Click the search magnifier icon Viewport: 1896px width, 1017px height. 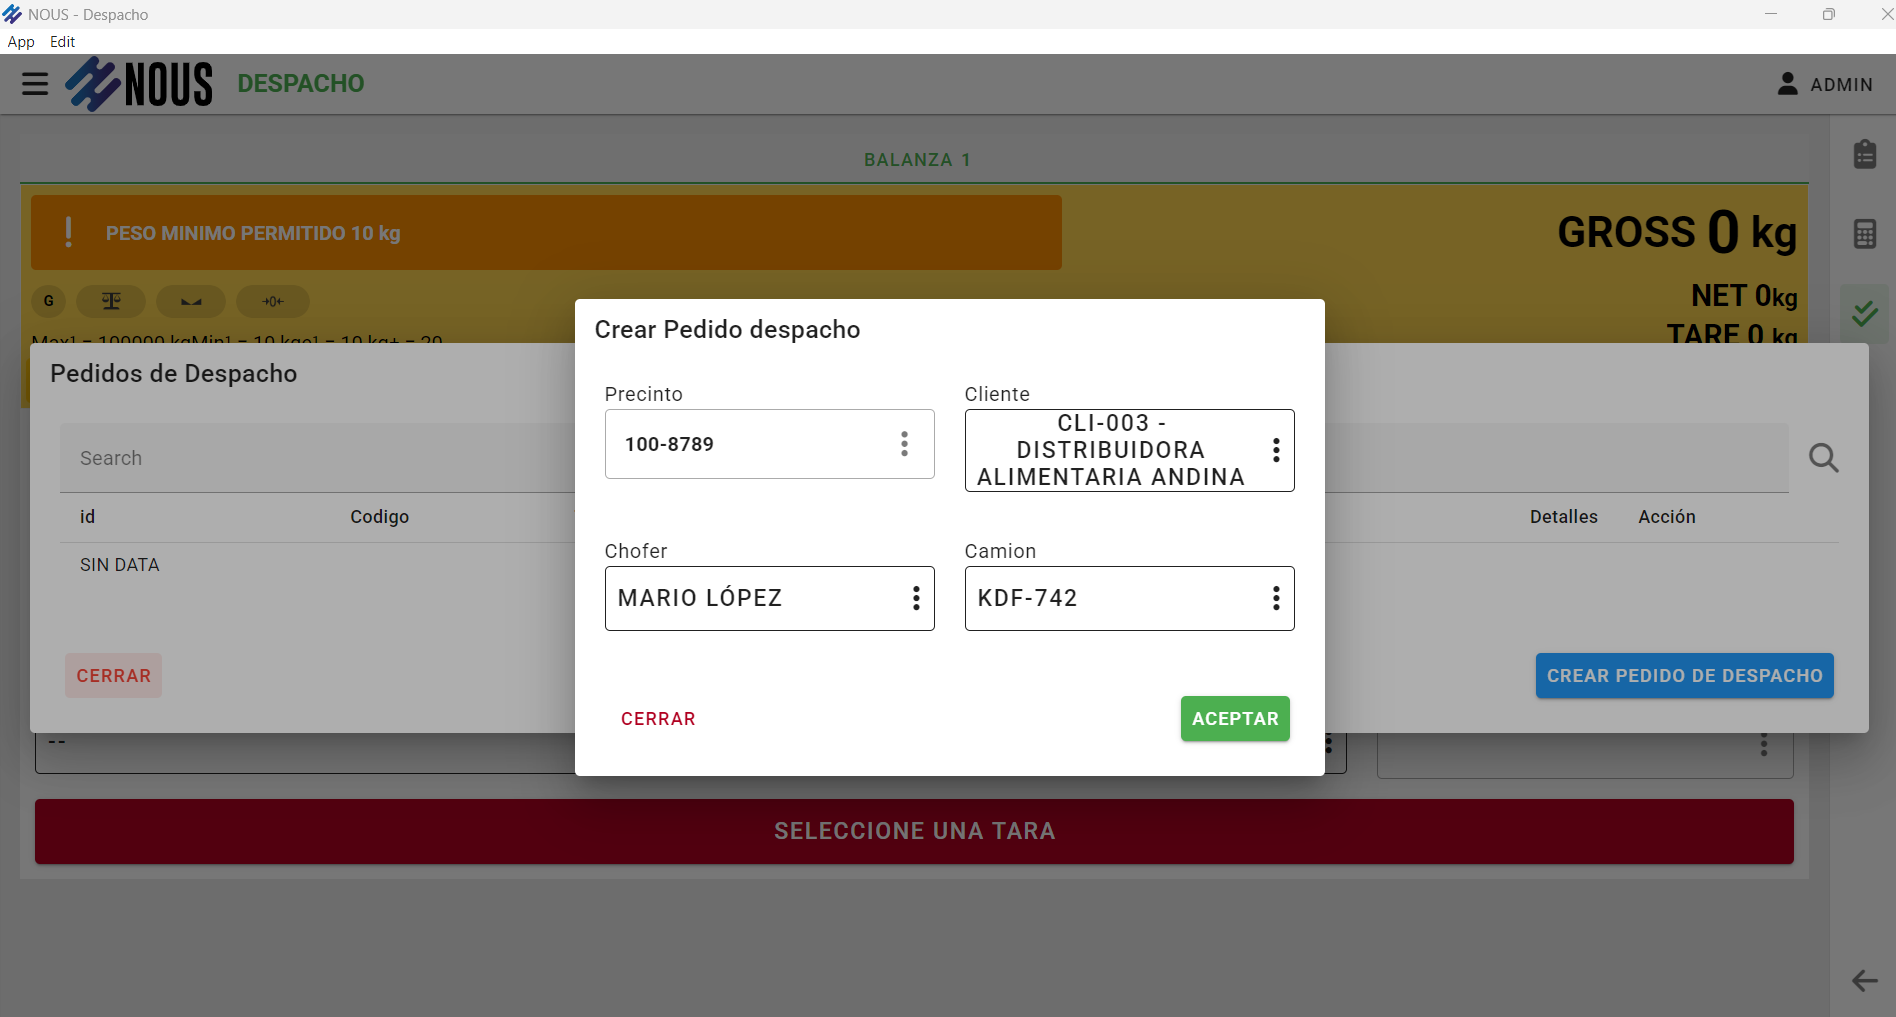click(x=1823, y=458)
